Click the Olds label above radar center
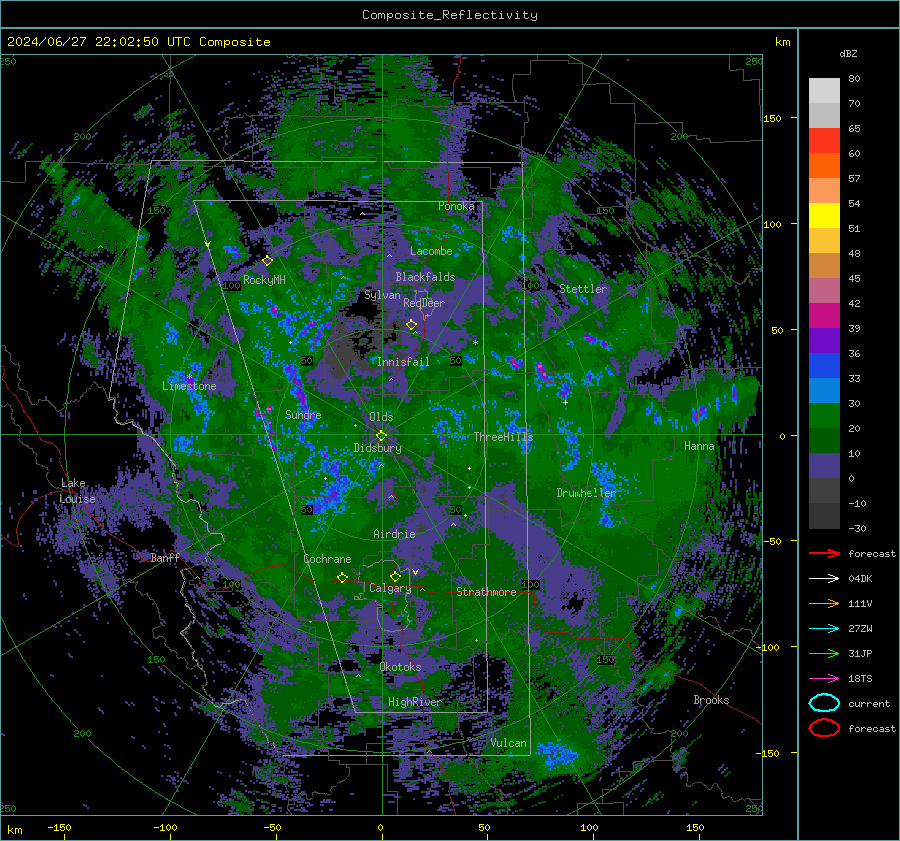 pos(381,416)
